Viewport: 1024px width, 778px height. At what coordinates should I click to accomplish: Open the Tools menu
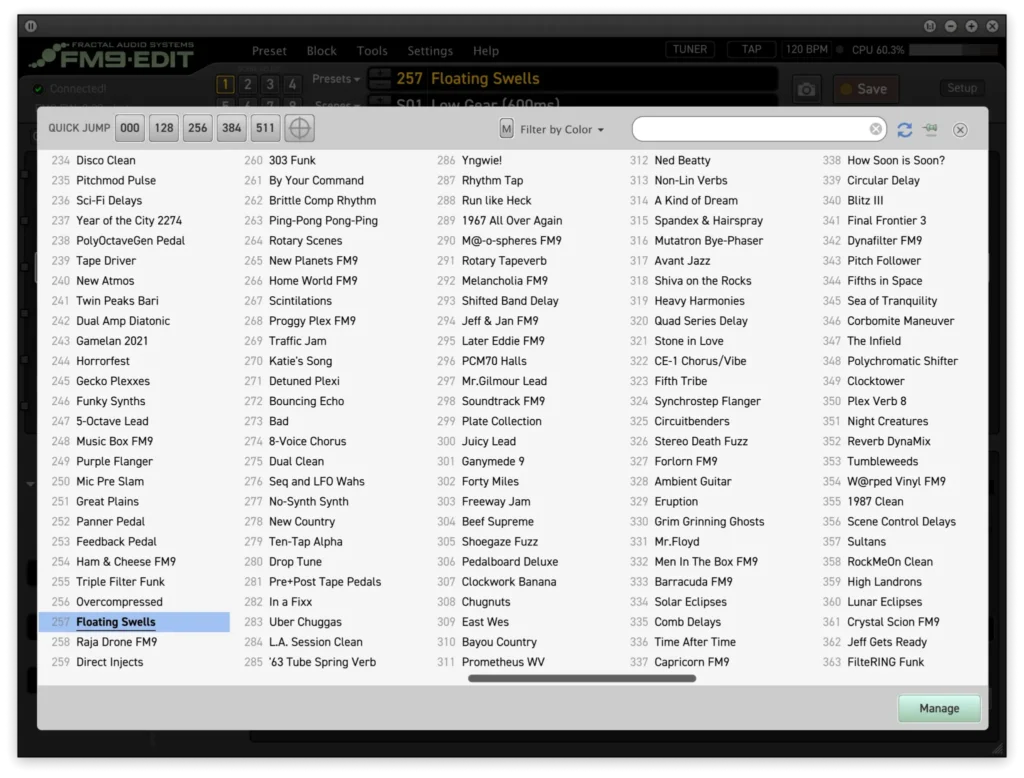click(x=372, y=51)
